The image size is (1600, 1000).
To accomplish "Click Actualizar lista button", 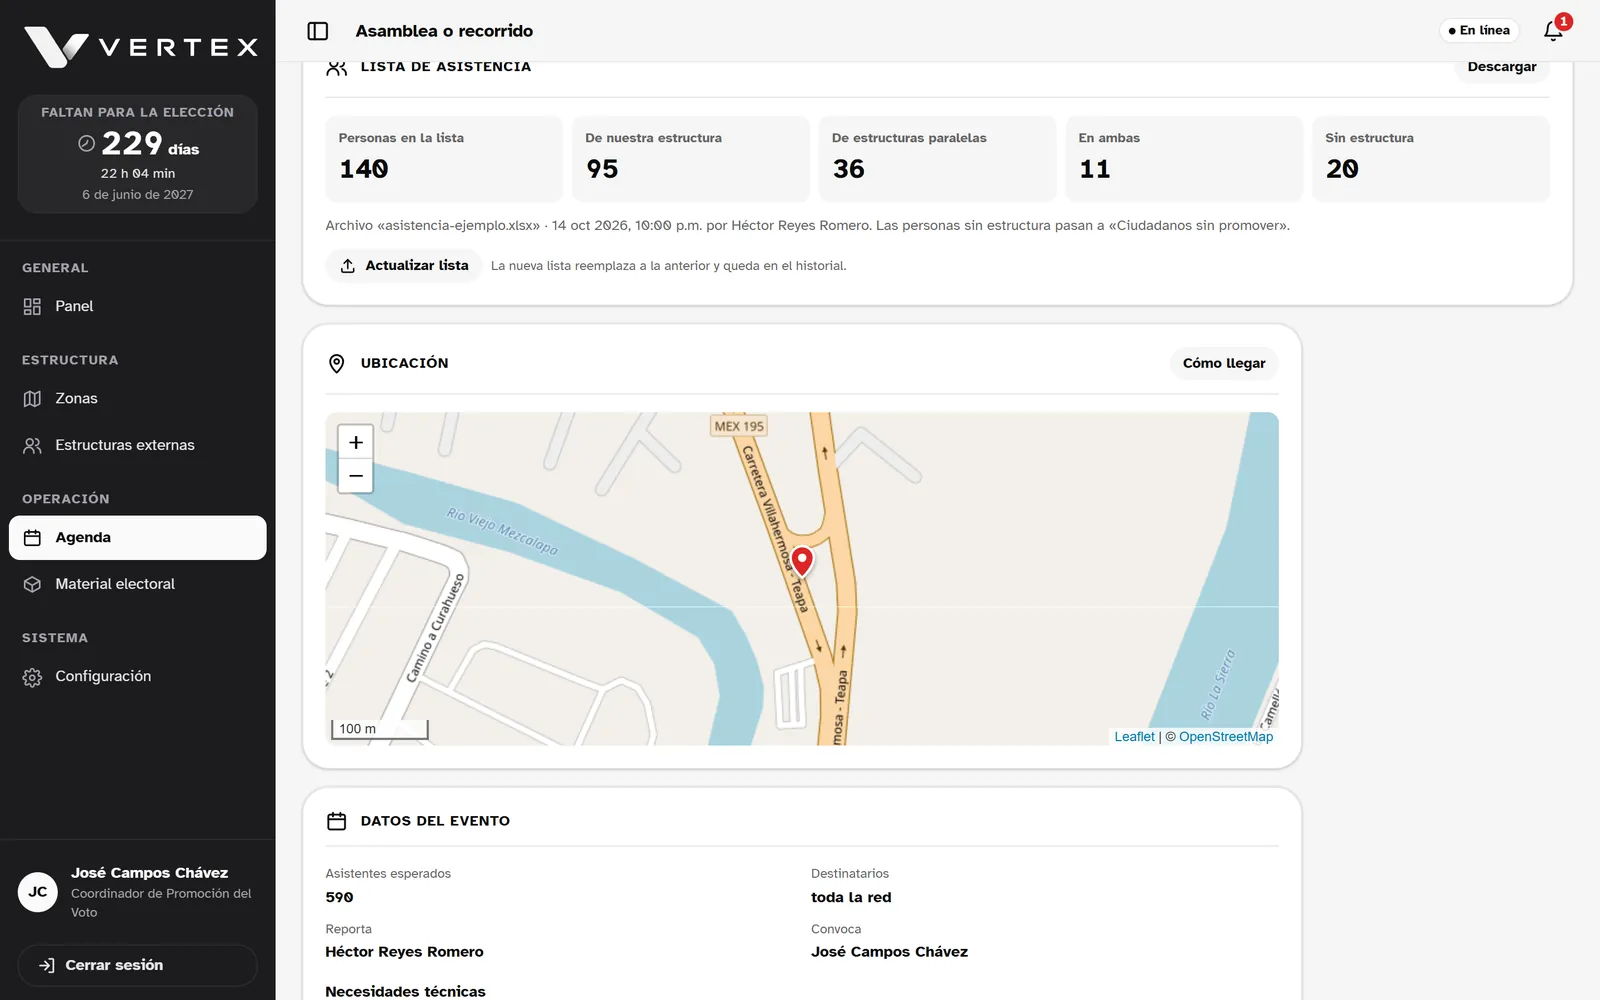I will pyautogui.click(x=404, y=266).
